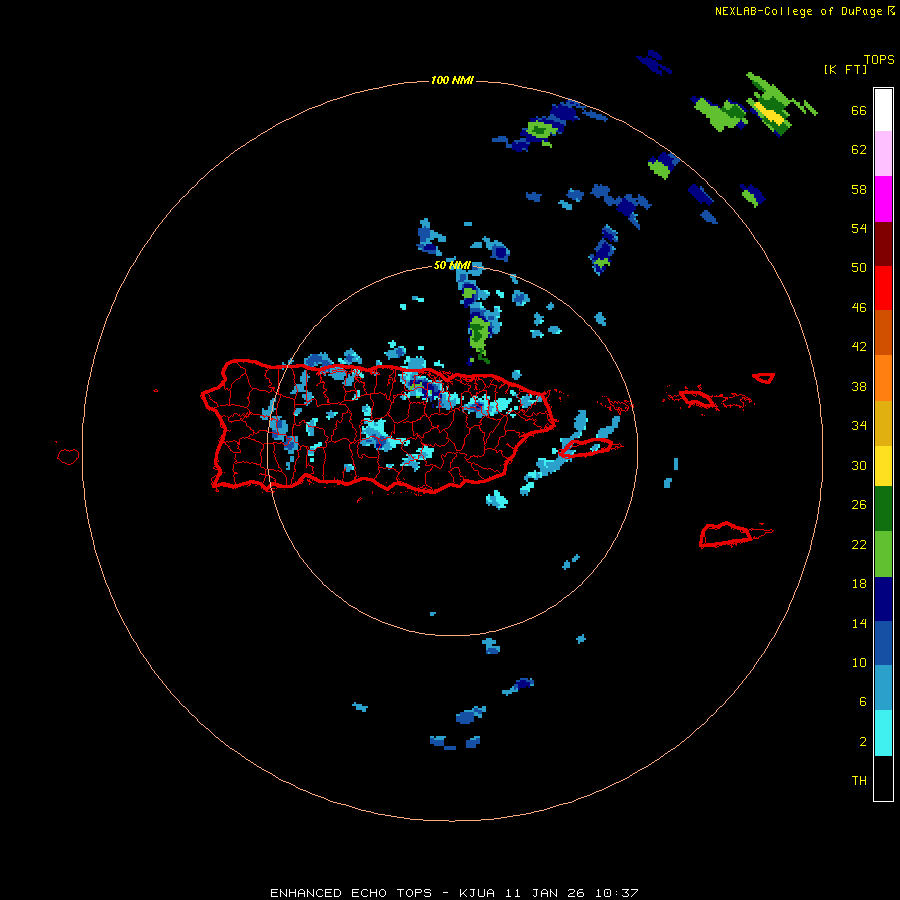Select the dark green legend swatch
The image size is (900, 900).
pos(883,509)
